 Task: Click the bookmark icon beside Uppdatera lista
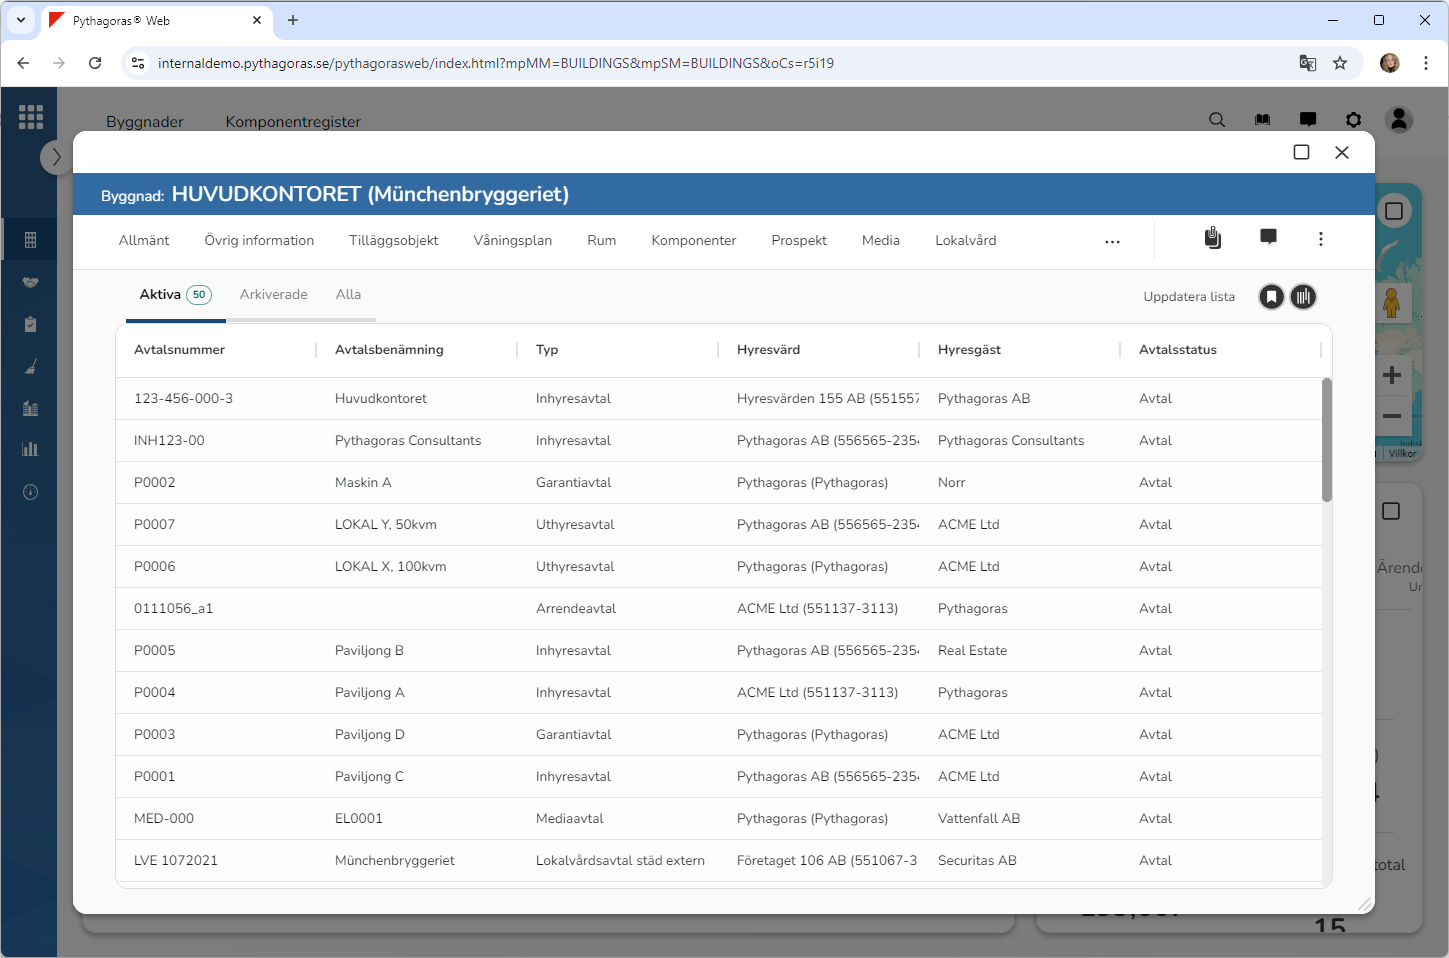tap(1271, 297)
